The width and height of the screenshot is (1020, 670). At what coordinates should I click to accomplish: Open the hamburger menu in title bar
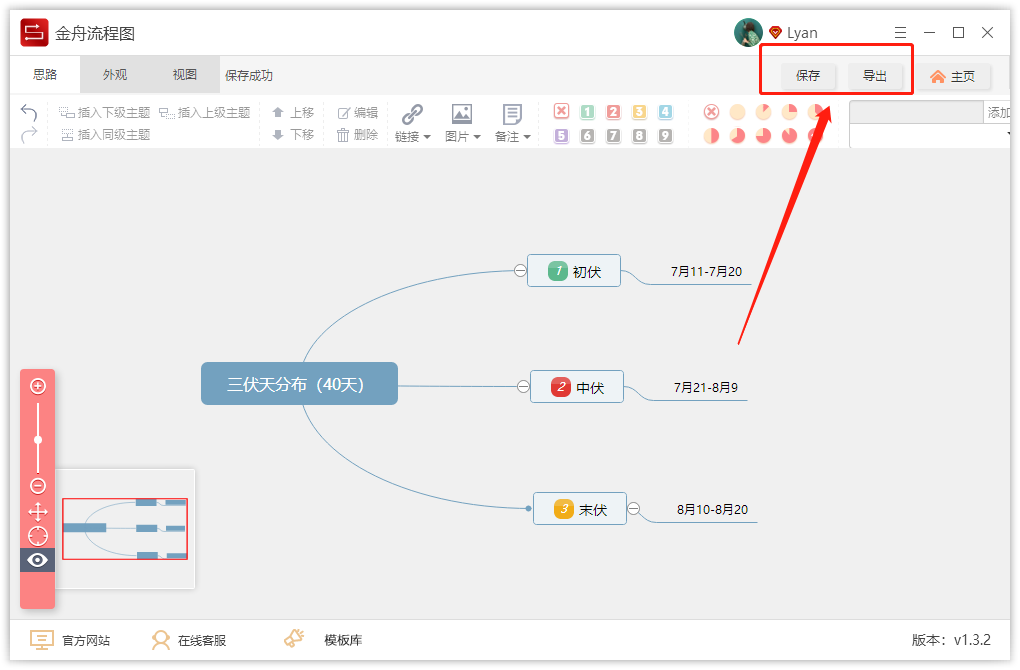[x=900, y=33]
